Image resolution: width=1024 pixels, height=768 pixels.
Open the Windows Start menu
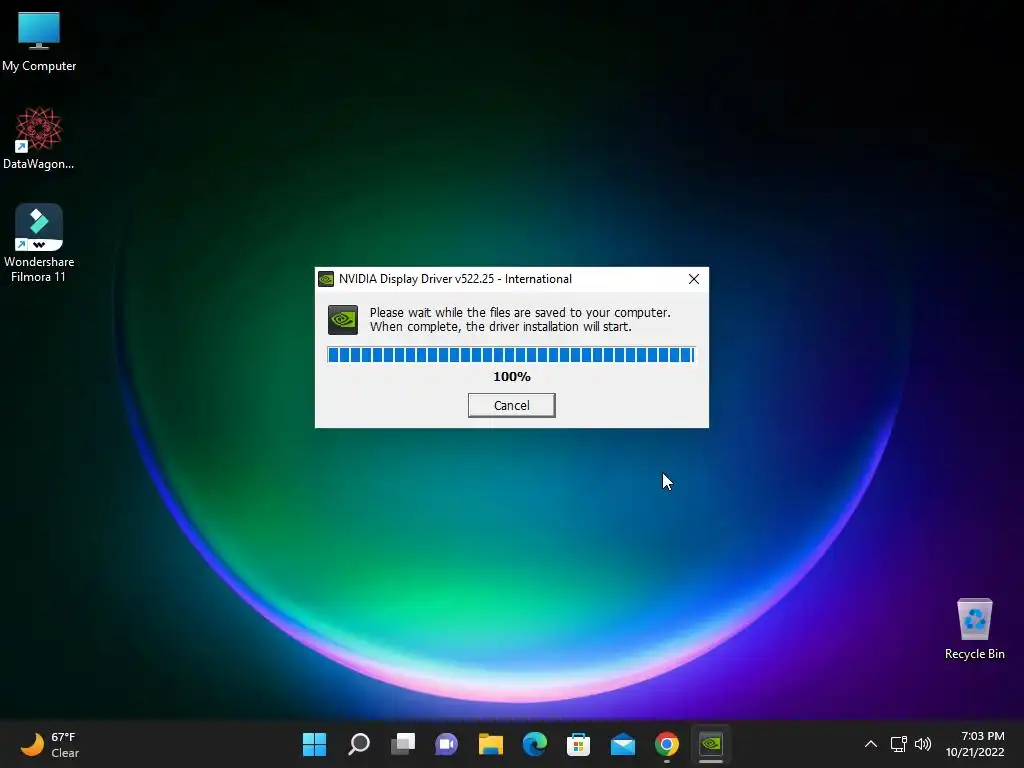click(x=315, y=744)
